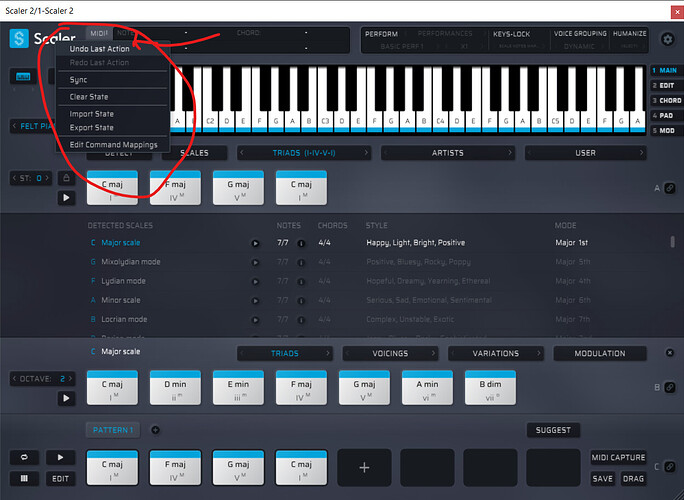Play Pattern 1 in section C
Viewport: 684px width, 500px height.
click(60, 457)
